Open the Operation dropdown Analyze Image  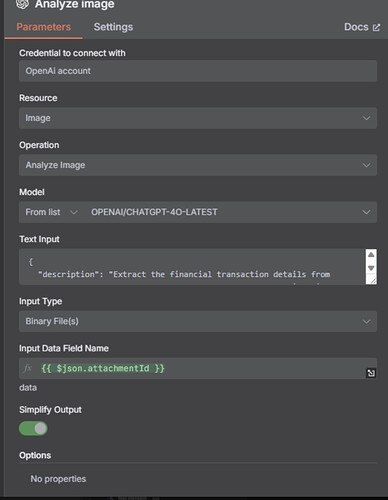click(x=198, y=165)
